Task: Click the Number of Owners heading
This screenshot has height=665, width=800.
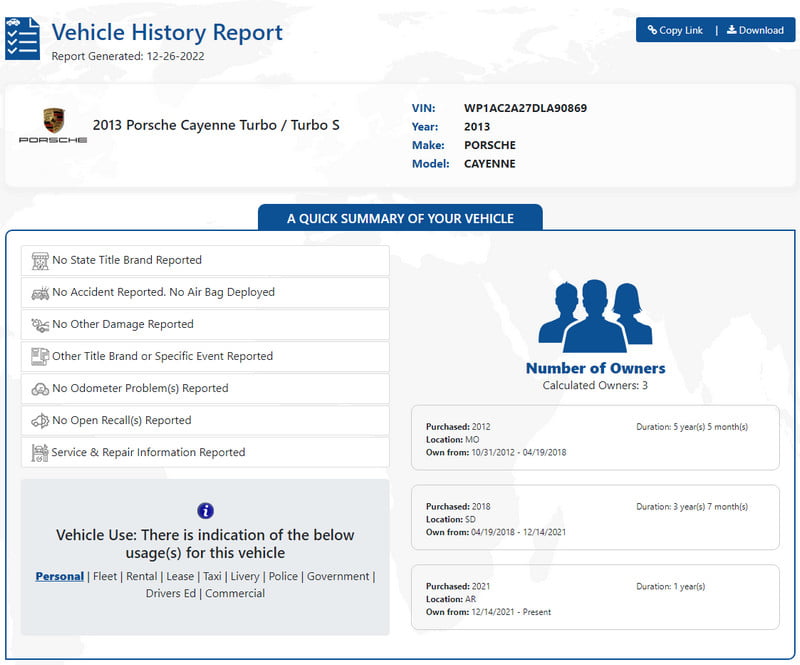Action: coord(595,368)
